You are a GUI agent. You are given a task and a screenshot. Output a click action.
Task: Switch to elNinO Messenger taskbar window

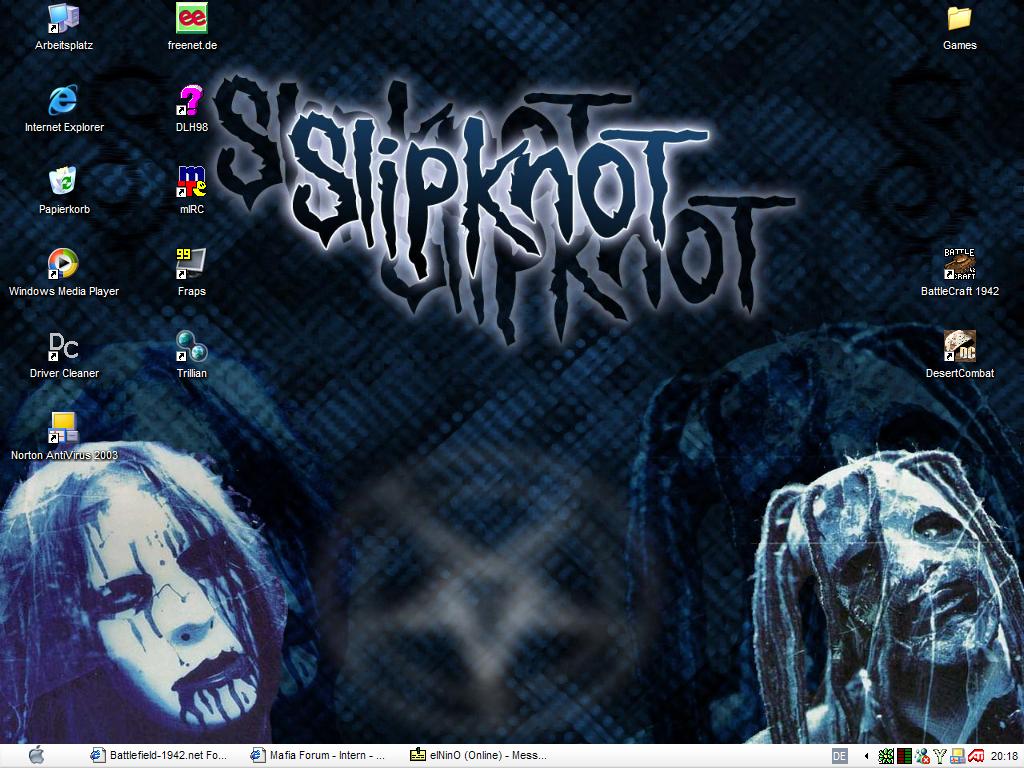(479, 756)
